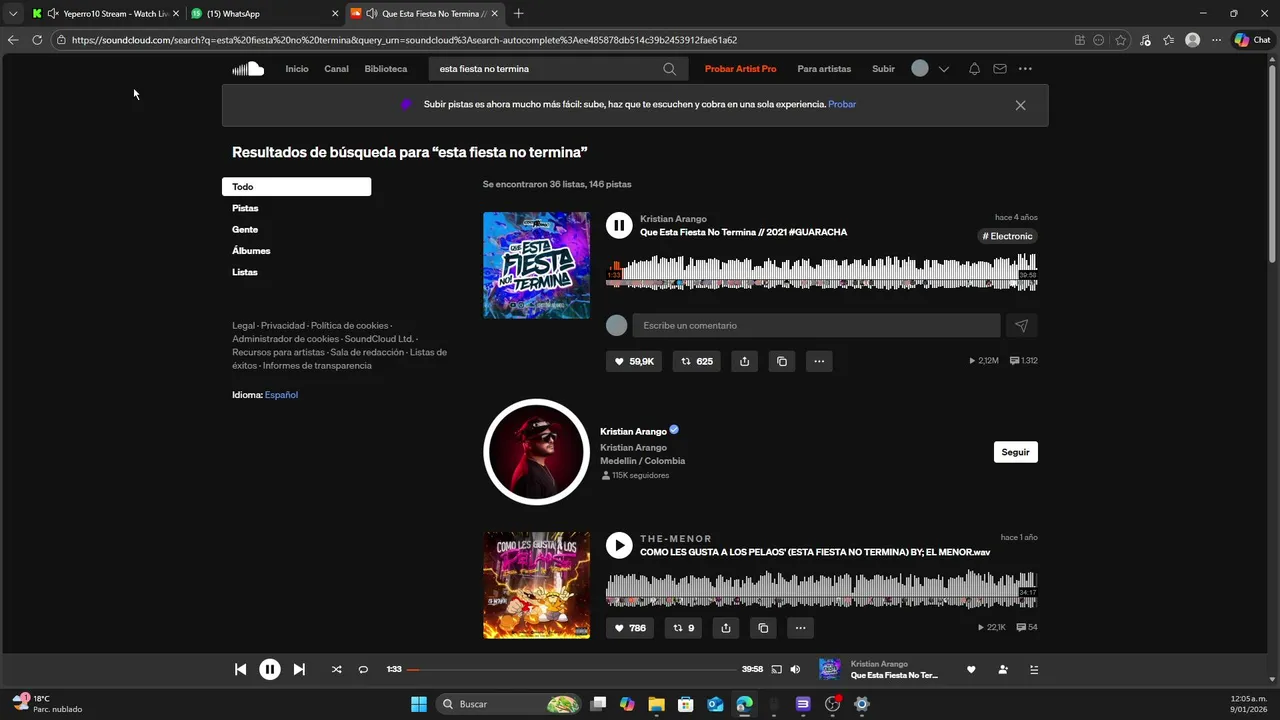Open Para artistas link
1280x720 pixels.
coord(824,69)
